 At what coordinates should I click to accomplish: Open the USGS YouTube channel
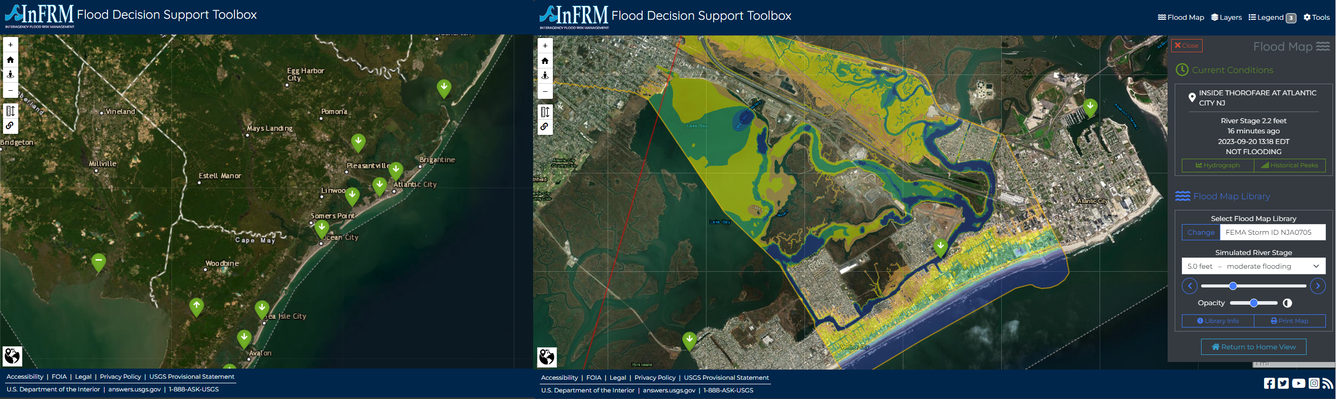pos(1298,383)
